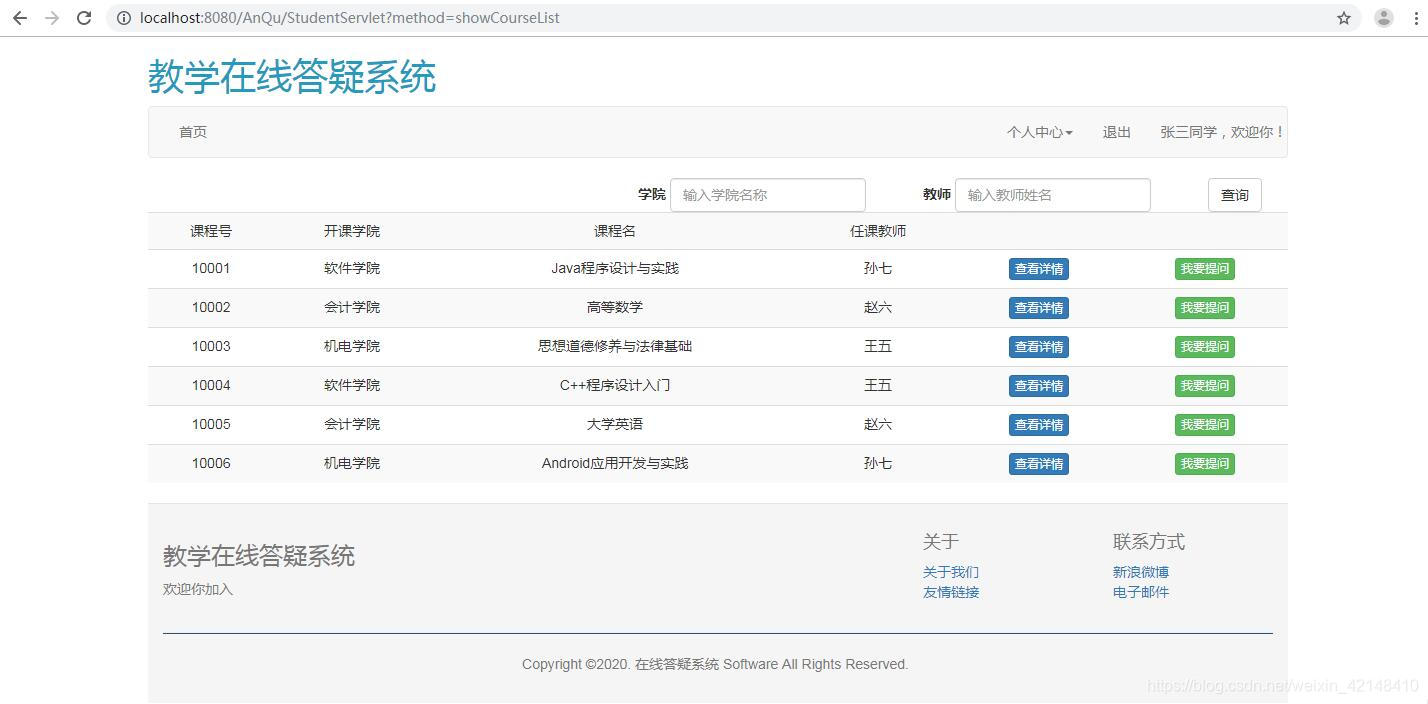The height and width of the screenshot is (704, 1428).
Task: Open the 首页 navigation item
Action: tap(193, 132)
